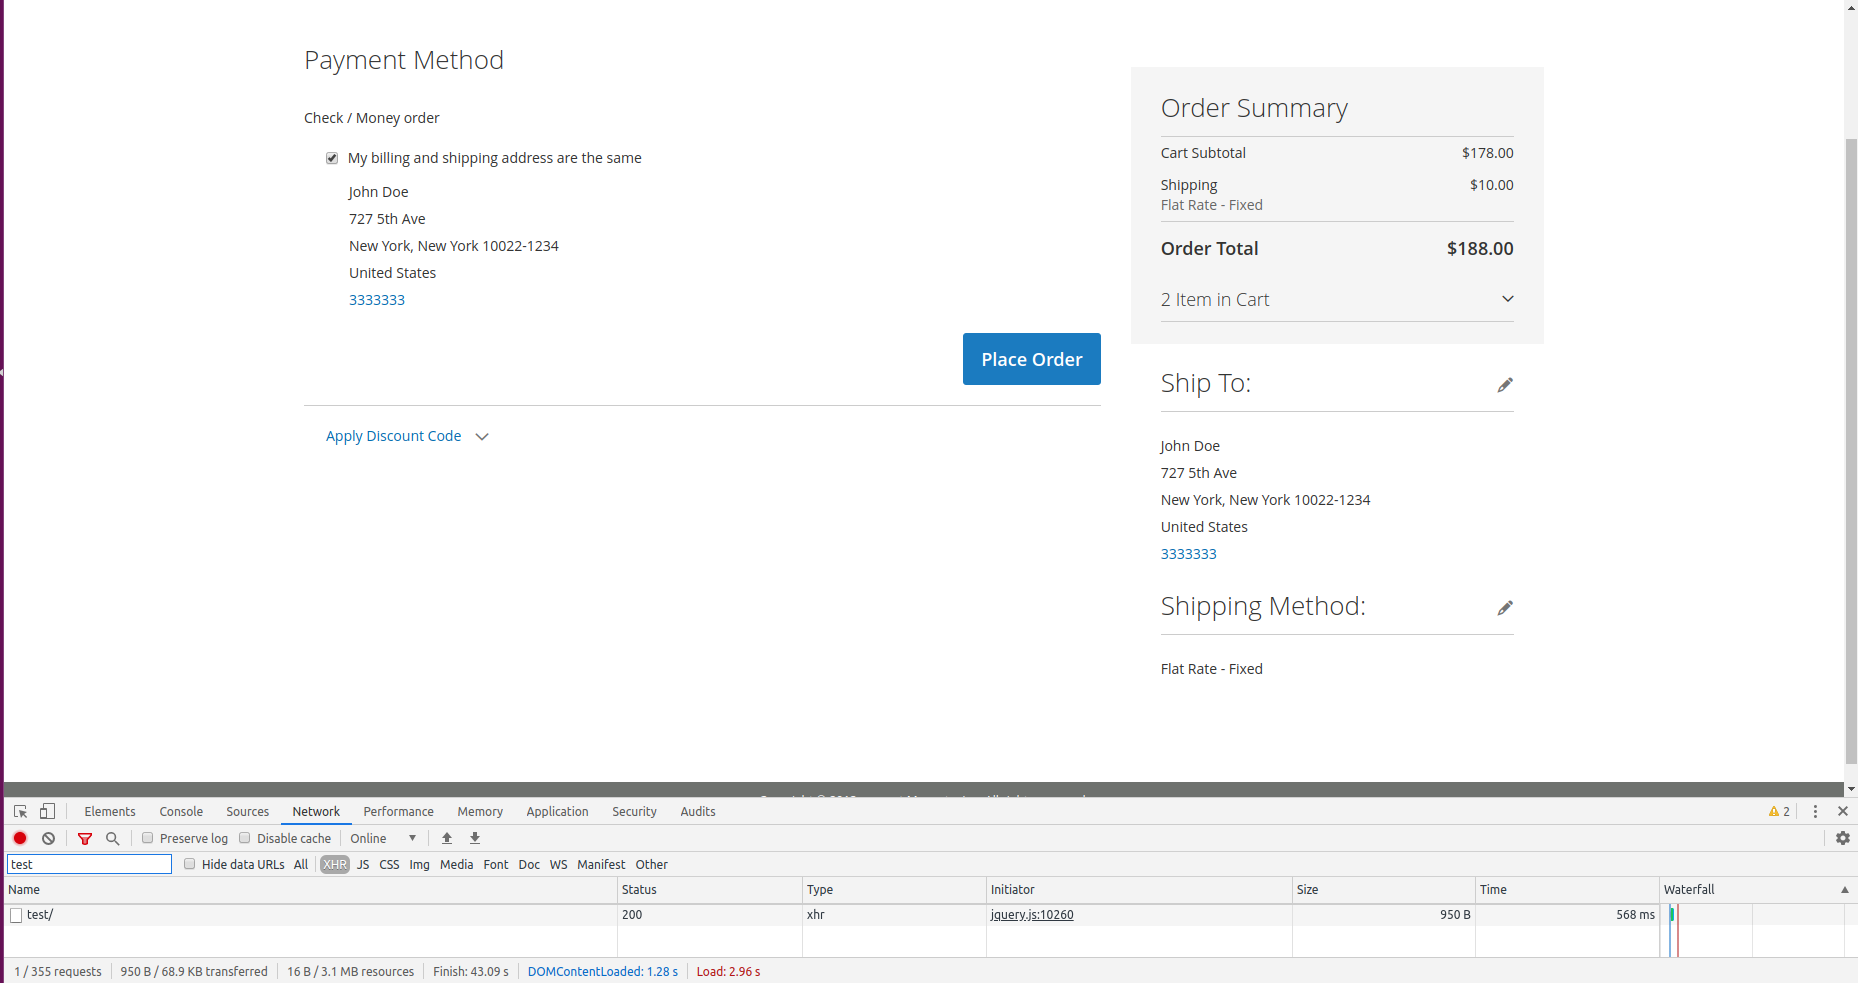Edit the Ship To address pencil
Image resolution: width=1858 pixels, height=983 pixels.
(1505, 385)
